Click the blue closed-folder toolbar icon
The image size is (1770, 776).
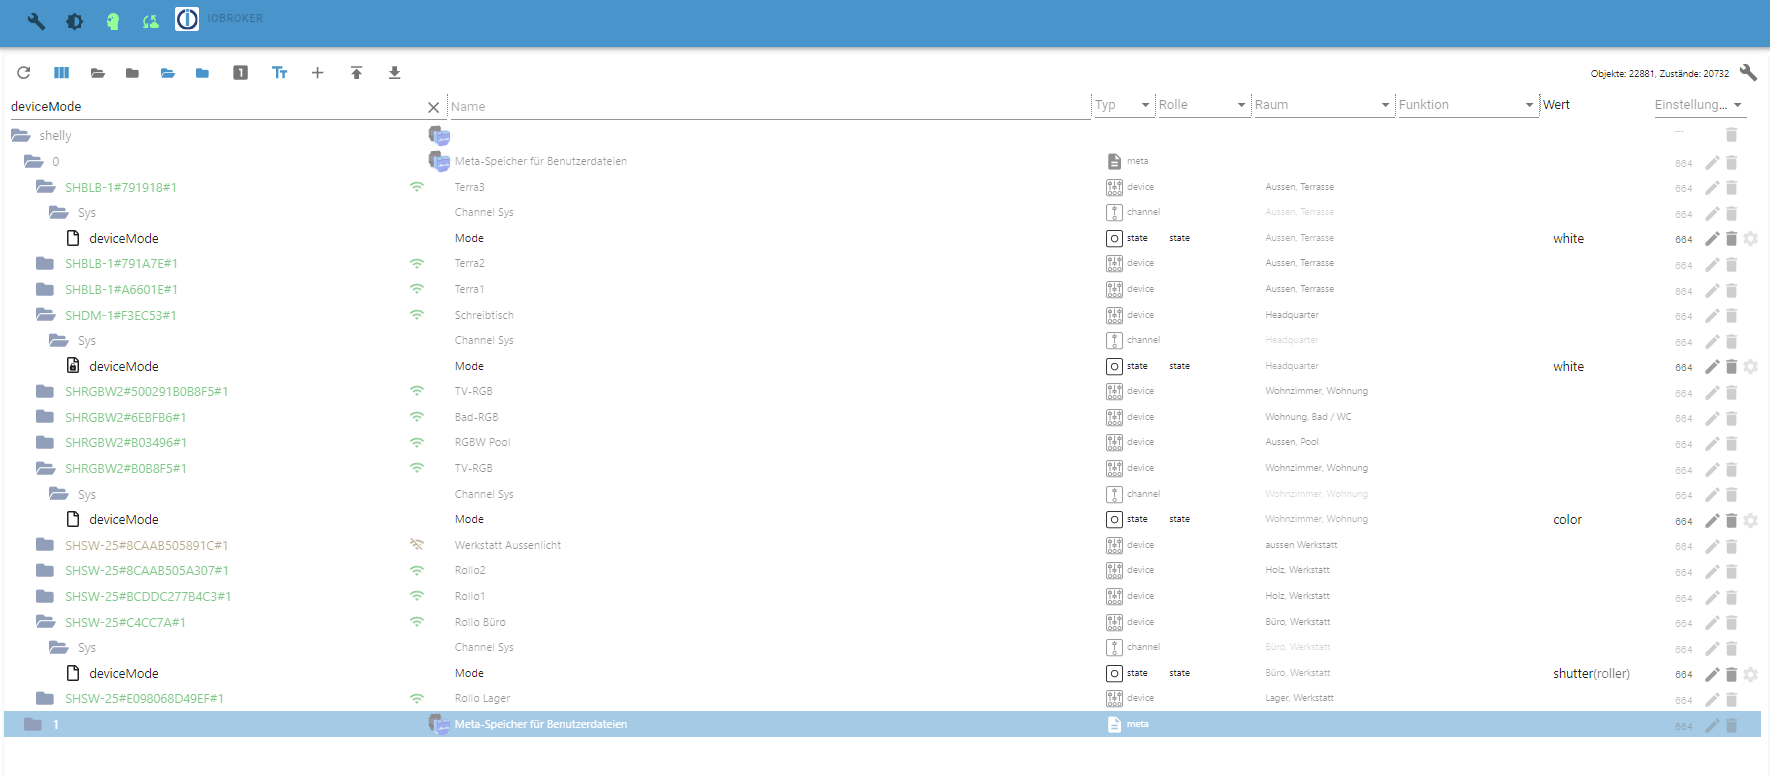point(202,73)
